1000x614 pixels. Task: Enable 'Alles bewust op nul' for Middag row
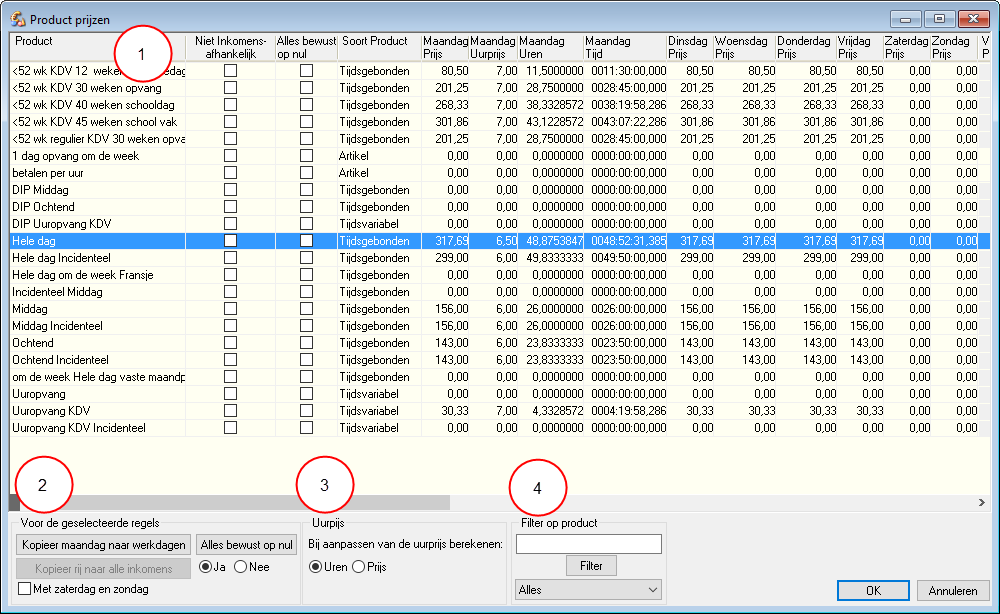[306, 309]
